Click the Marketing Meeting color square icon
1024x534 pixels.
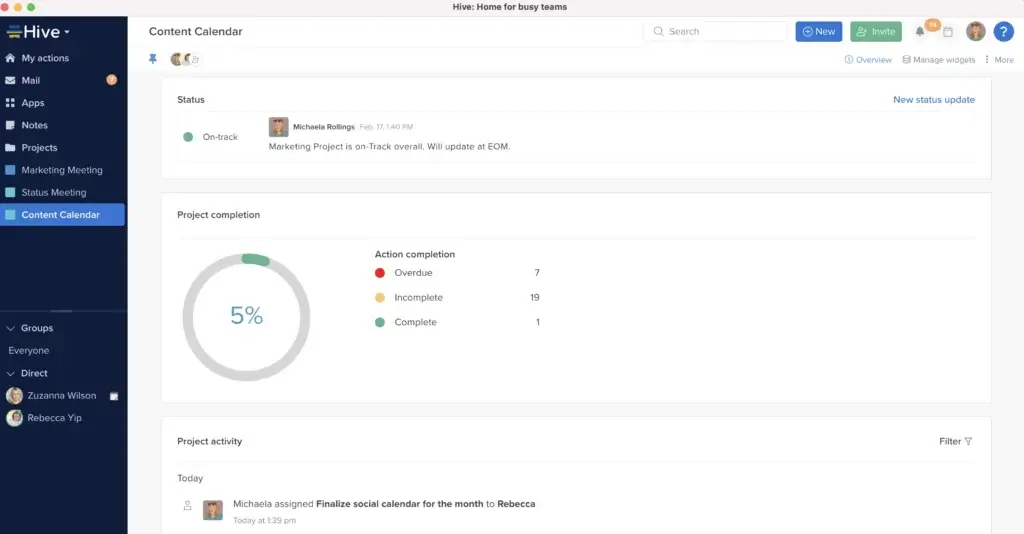[x=10, y=170]
